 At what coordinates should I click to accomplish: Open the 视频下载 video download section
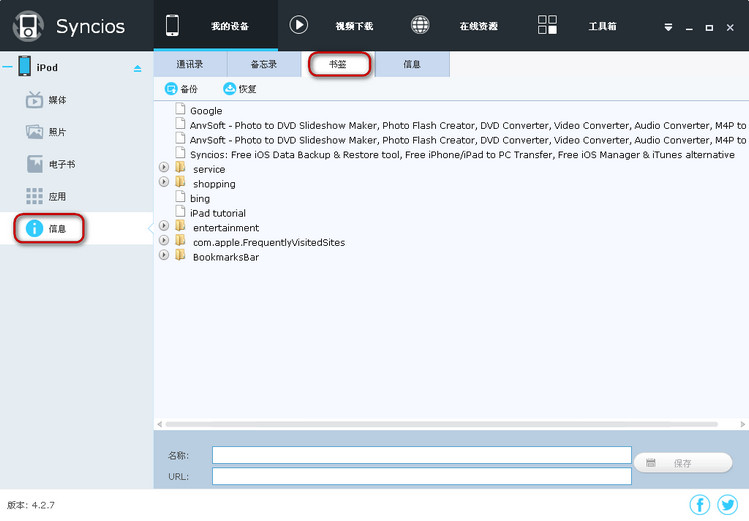(354, 26)
